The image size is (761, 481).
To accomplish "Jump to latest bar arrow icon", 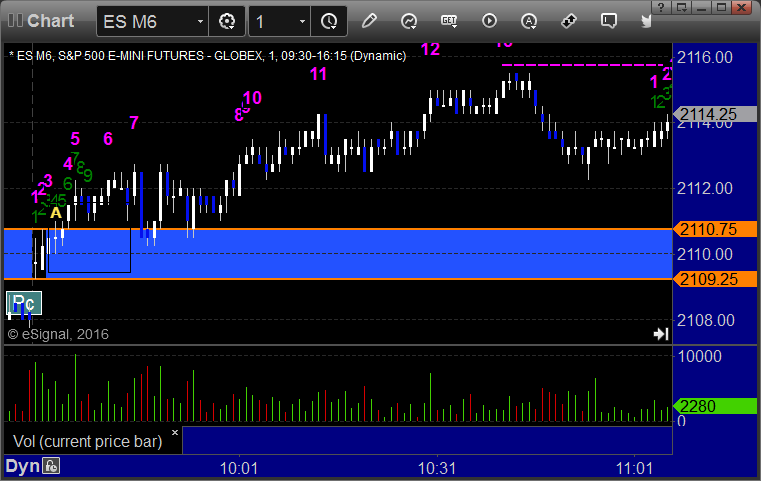I will pos(661,334).
